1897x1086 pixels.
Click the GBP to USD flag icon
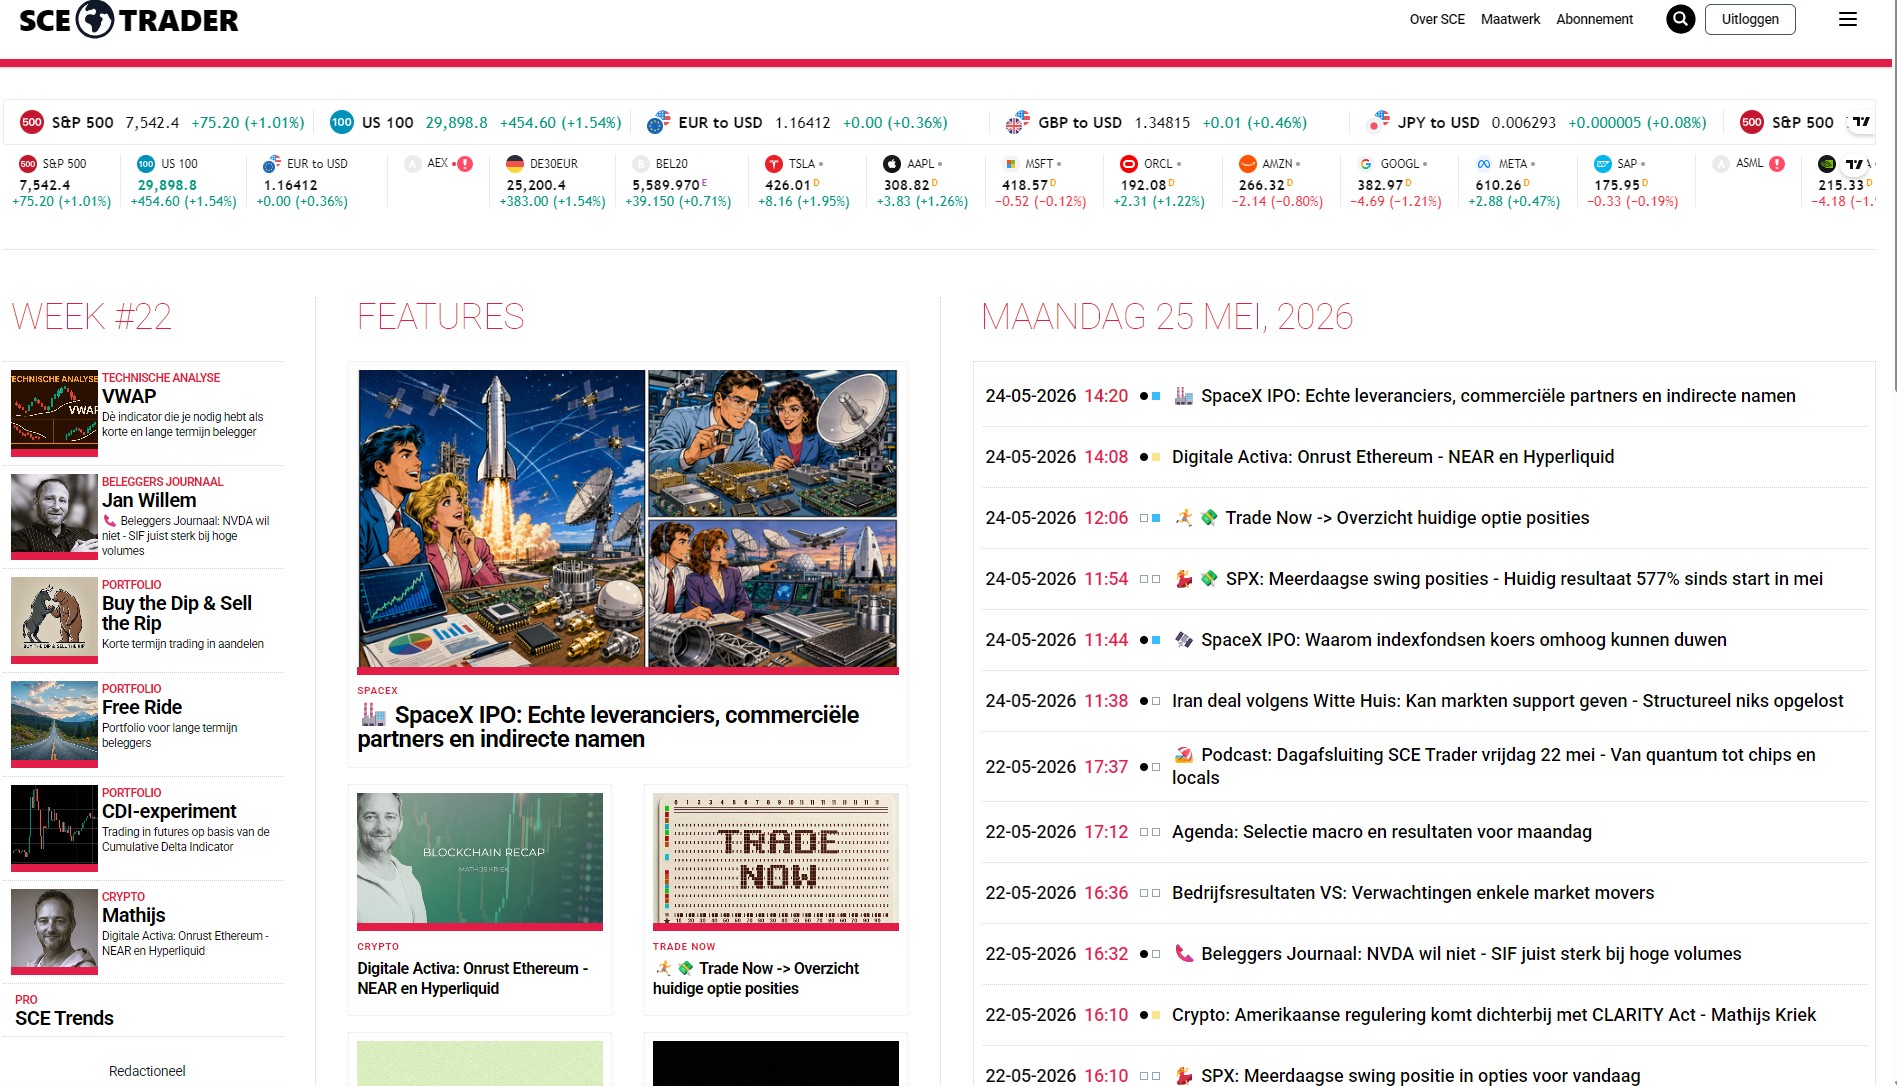pyautogui.click(x=1018, y=122)
